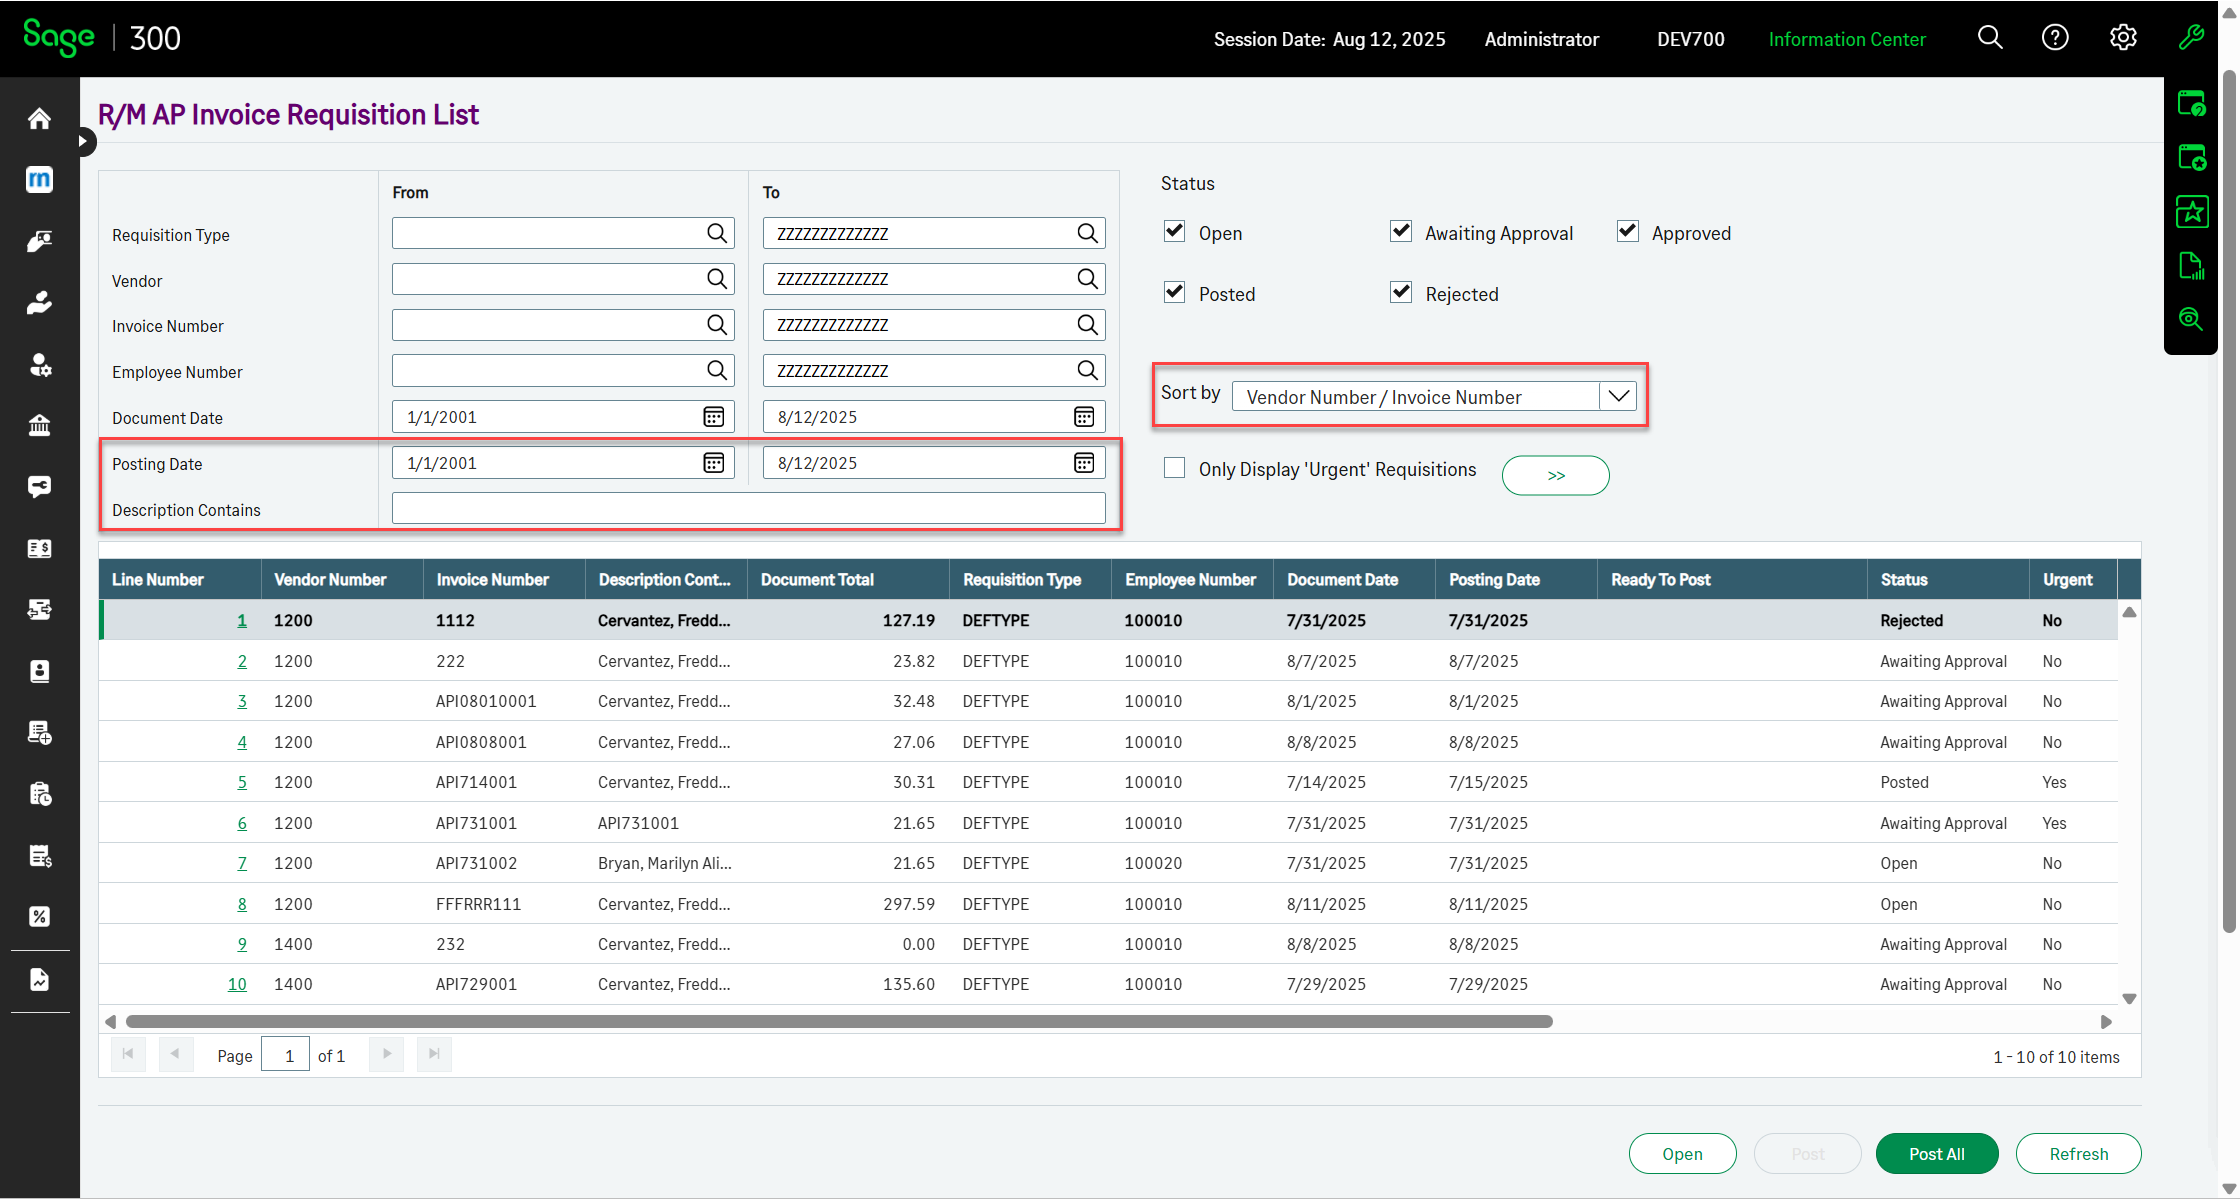Screen dimensions: 2240x1199
Task: Open Information Center link
Action: click(x=1847, y=39)
